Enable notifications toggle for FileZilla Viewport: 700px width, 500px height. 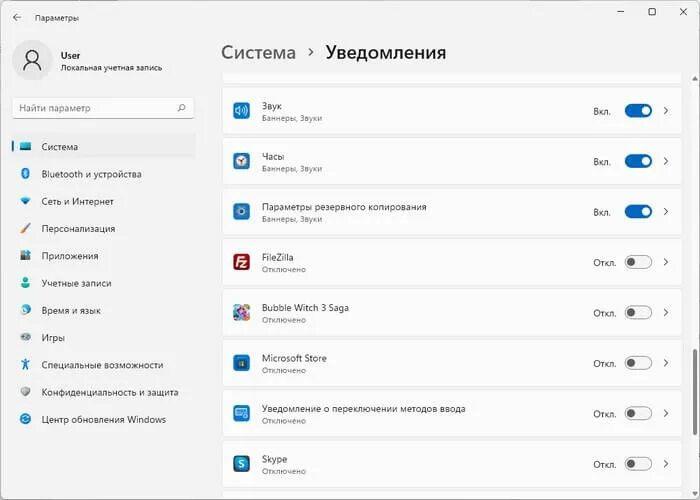(638, 262)
